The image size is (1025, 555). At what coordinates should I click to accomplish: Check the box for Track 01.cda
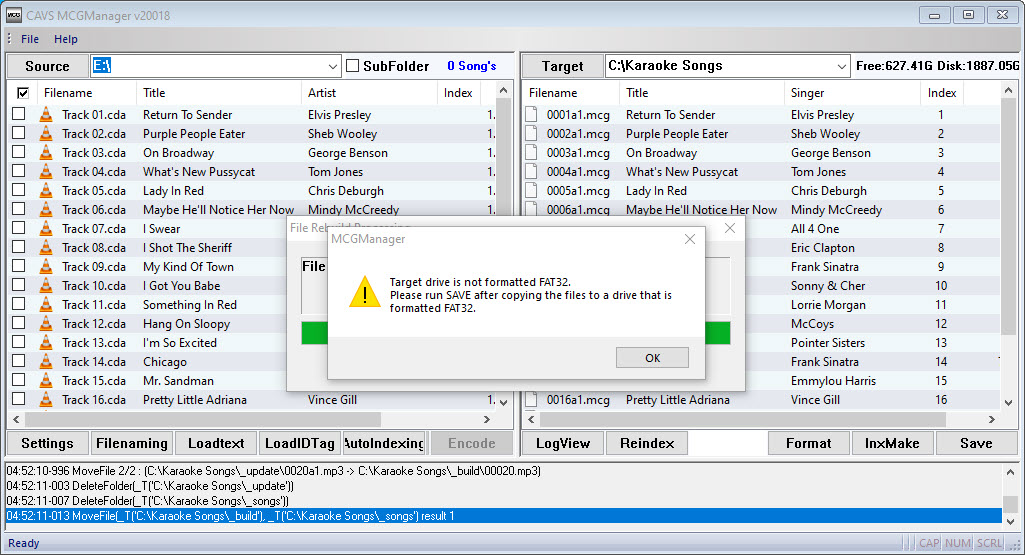coord(18,114)
